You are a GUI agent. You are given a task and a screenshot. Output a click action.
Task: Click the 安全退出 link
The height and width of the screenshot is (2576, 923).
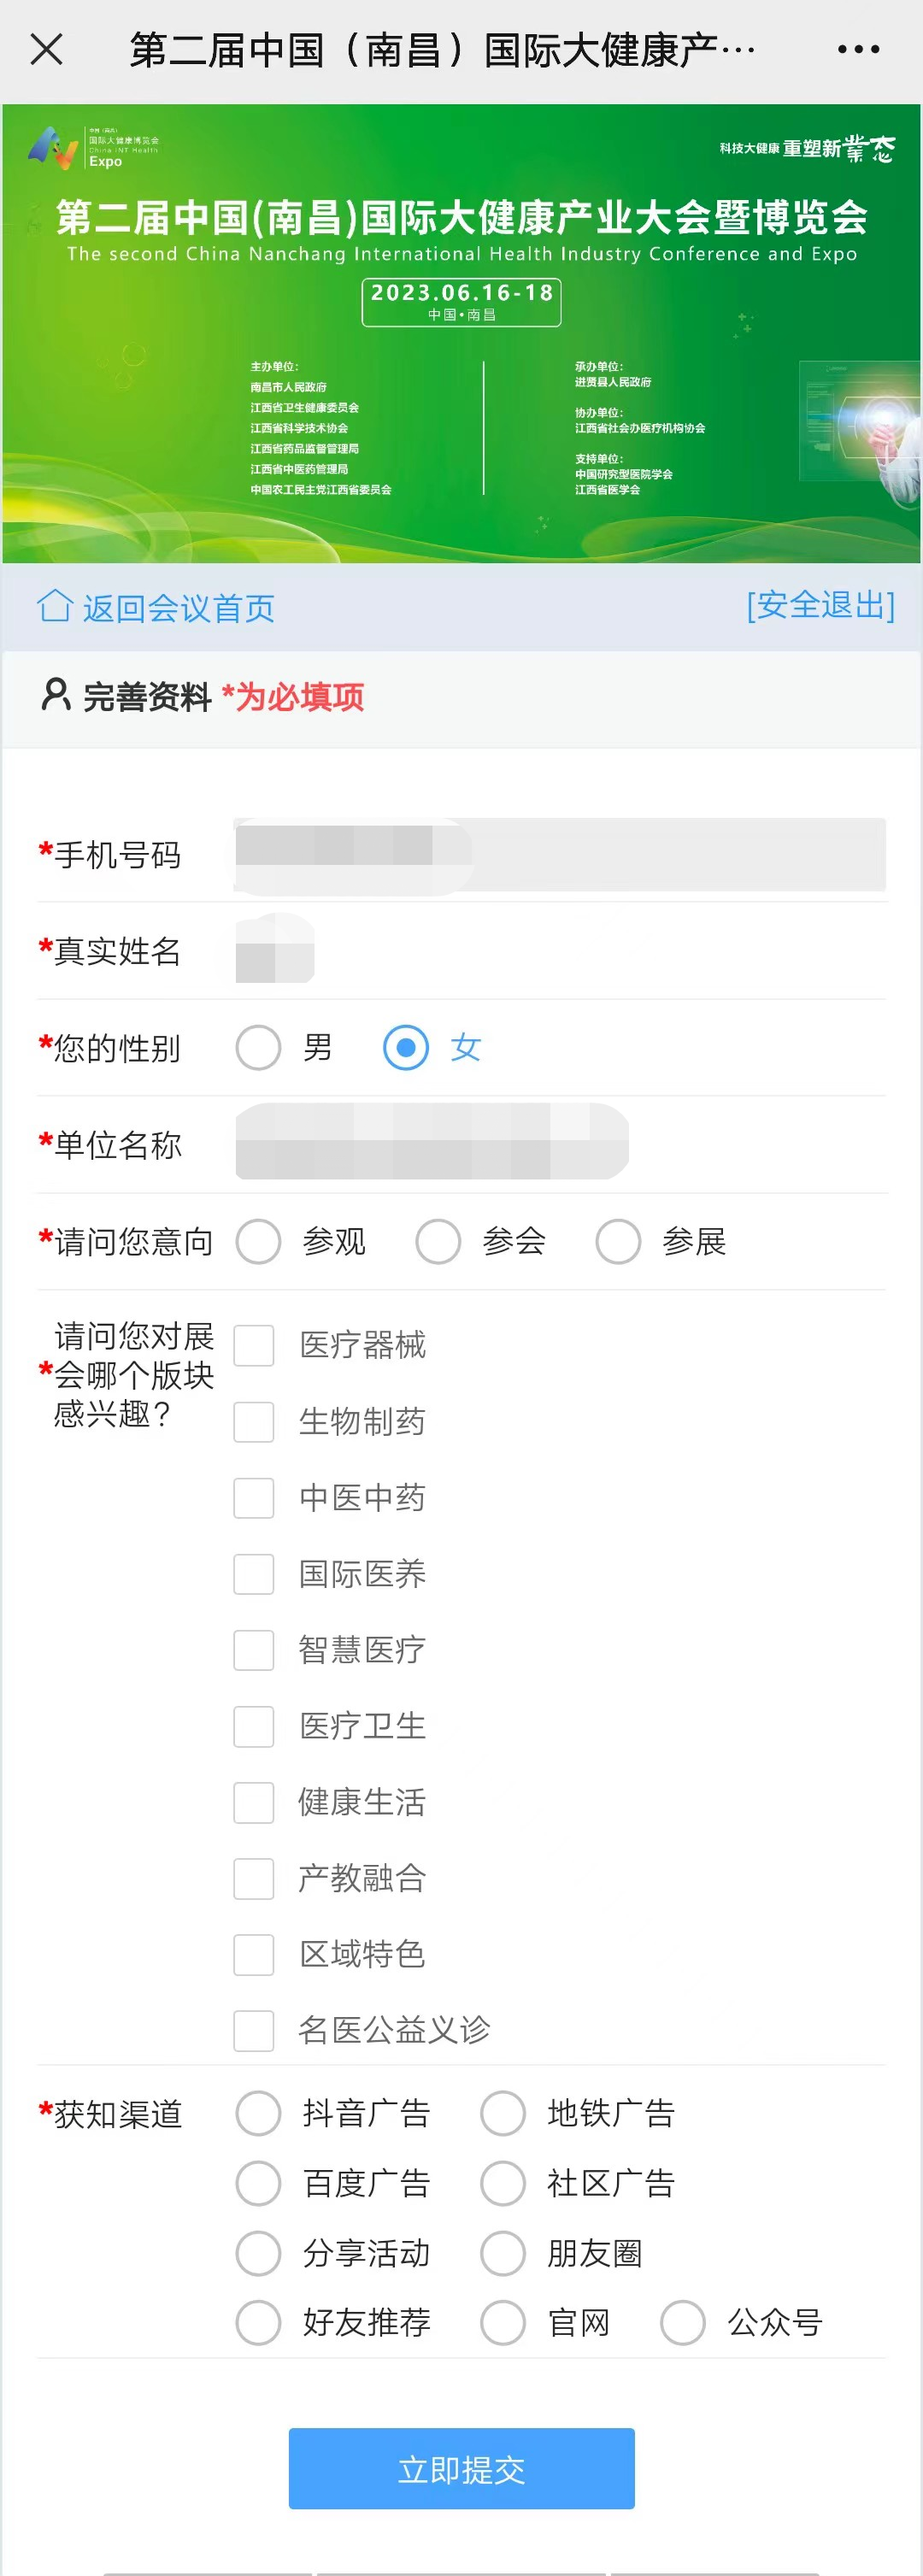[x=820, y=605]
